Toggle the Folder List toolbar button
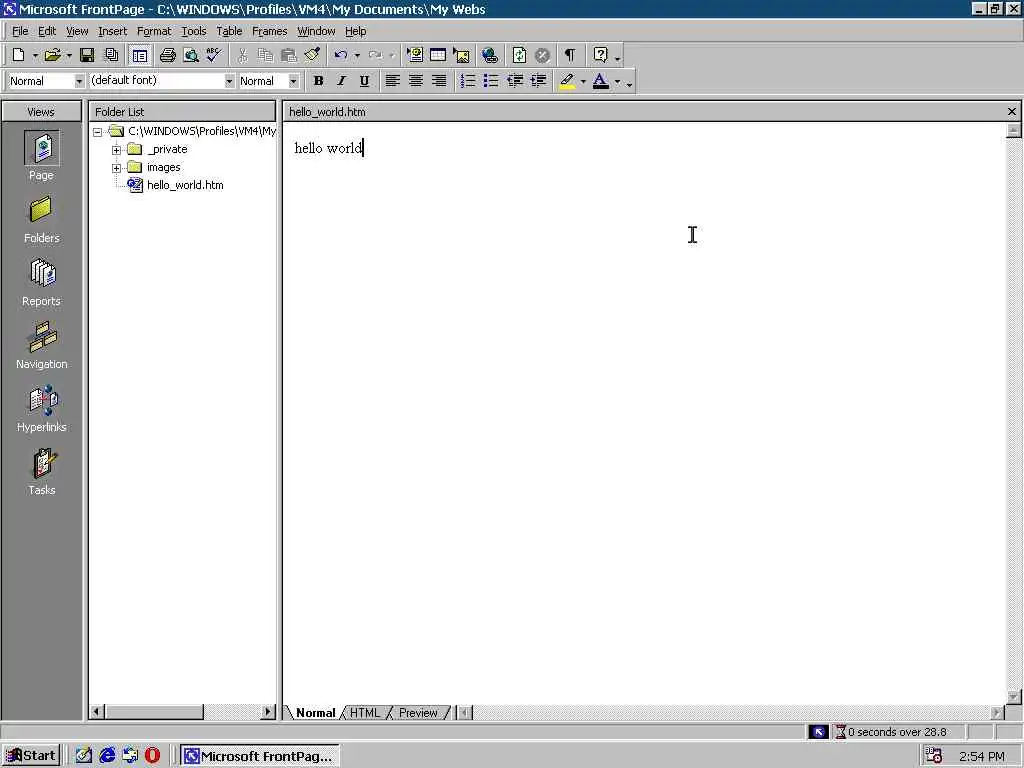Viewport: 1024px width, 768px height. point(139,56)
